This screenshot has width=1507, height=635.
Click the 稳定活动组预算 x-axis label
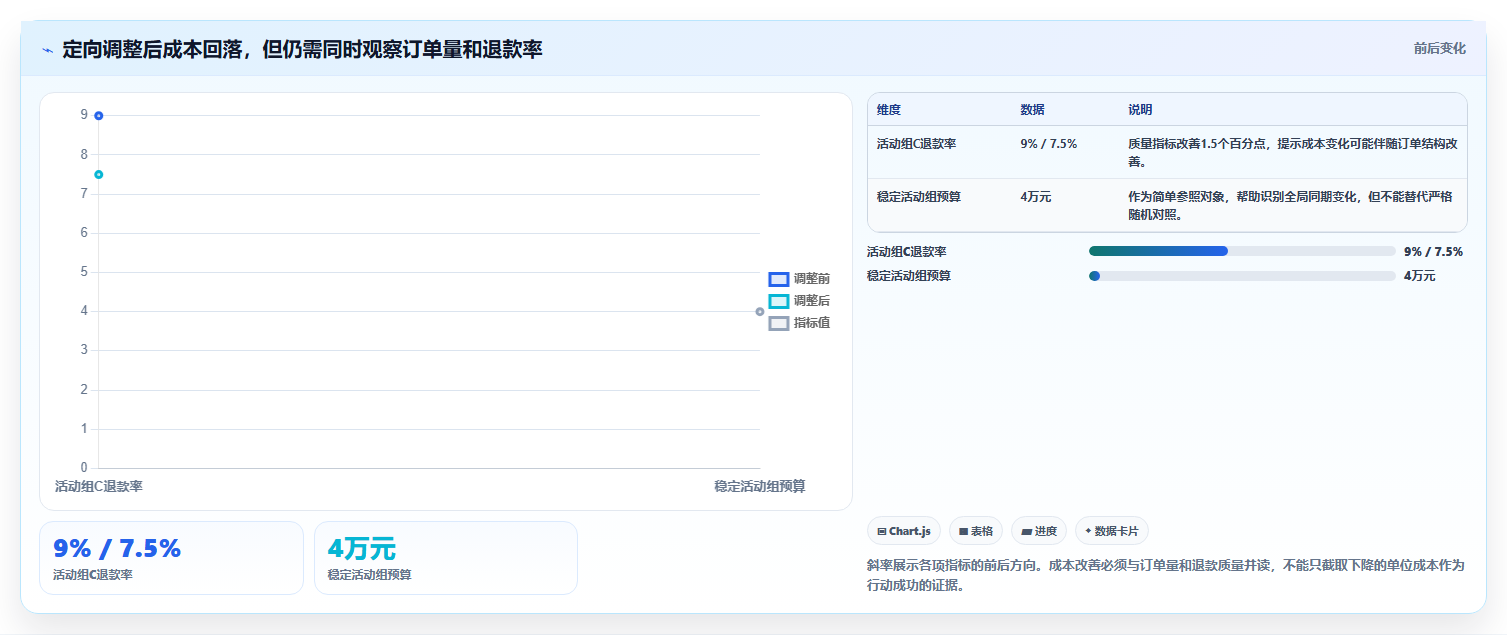point(760,486)
